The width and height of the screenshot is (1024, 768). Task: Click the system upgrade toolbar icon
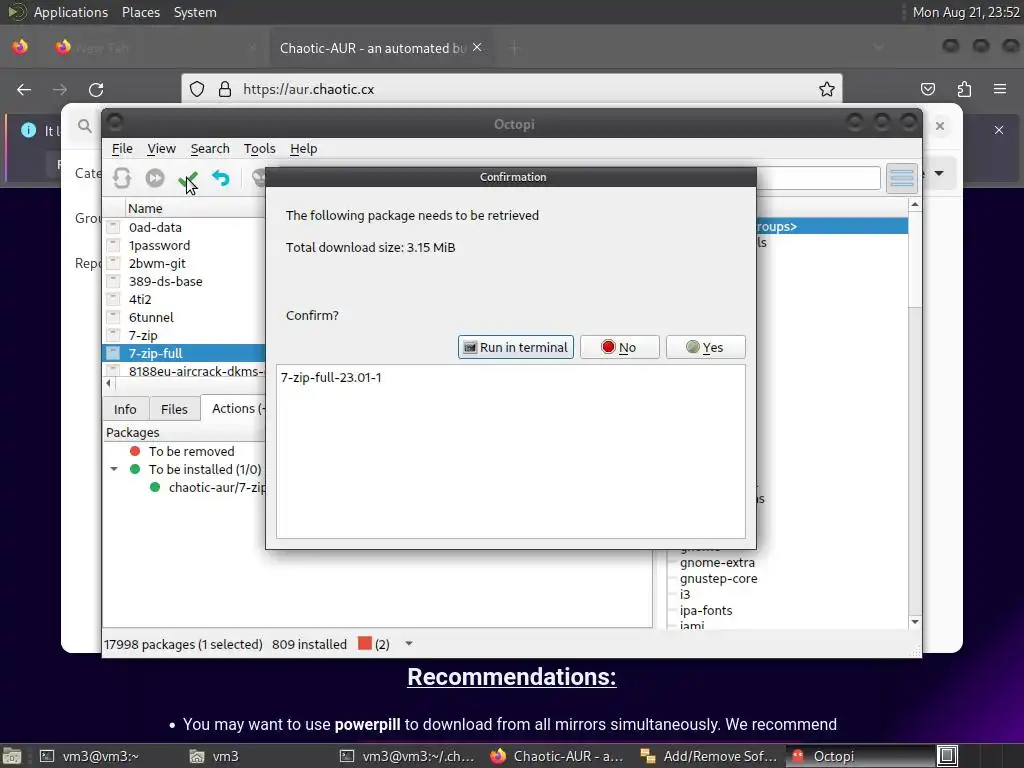pos(155,178)
